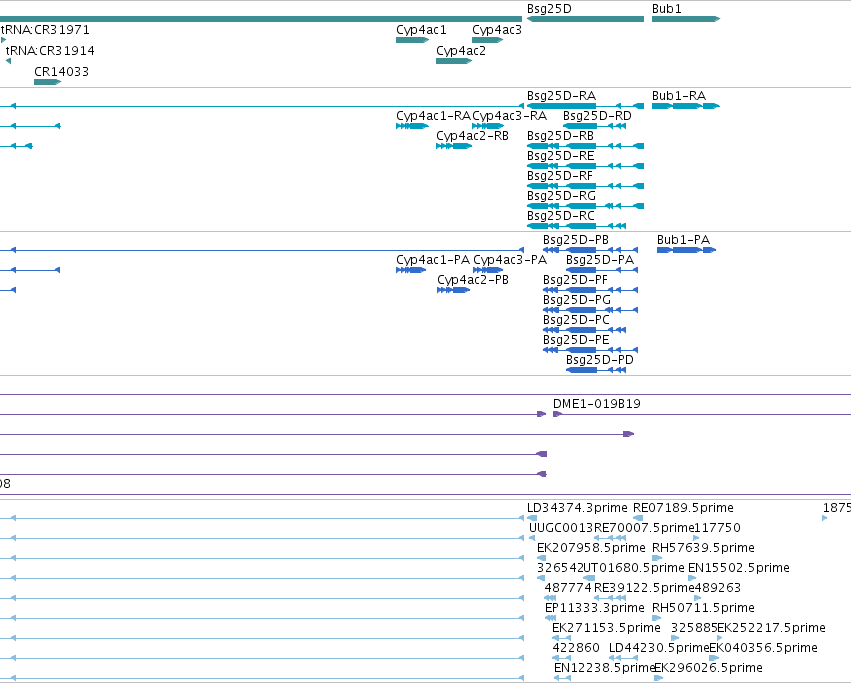Select protein label Bsg25D-PE
The height and width of the screenshot is (683, 851).
576,340
